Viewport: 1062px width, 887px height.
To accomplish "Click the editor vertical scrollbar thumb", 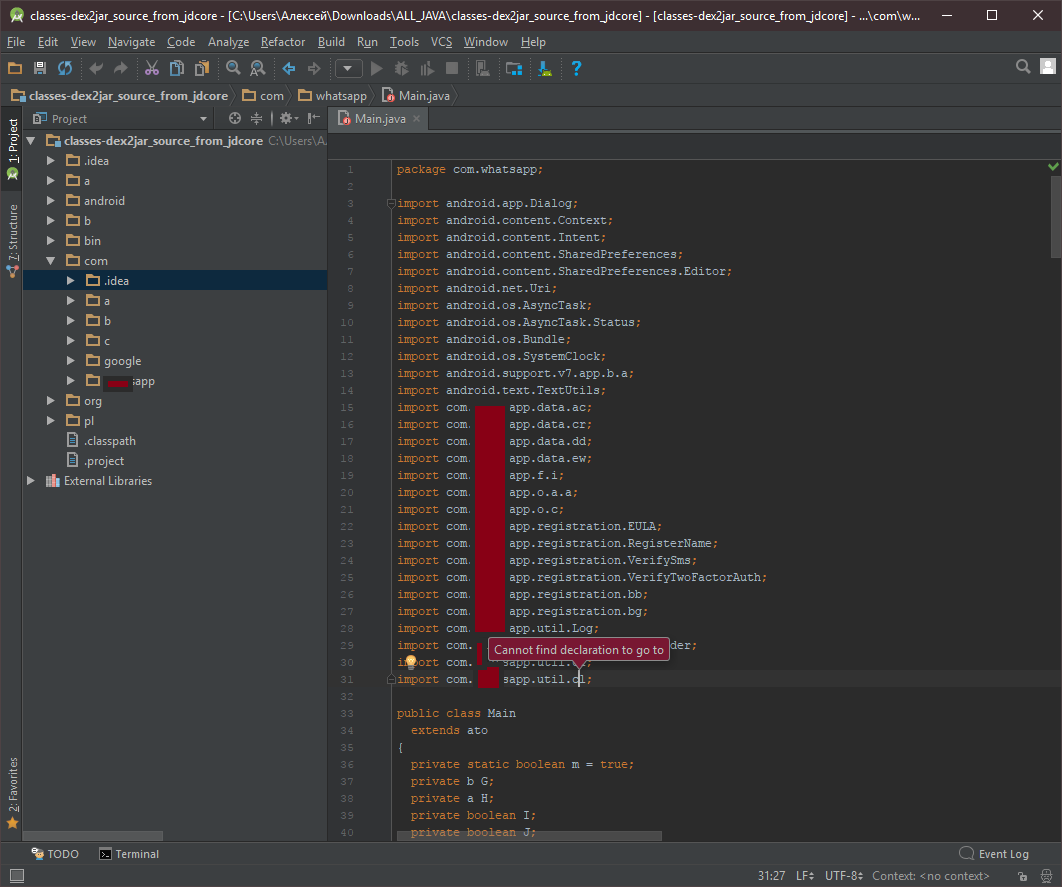I will click(1056, 217).
